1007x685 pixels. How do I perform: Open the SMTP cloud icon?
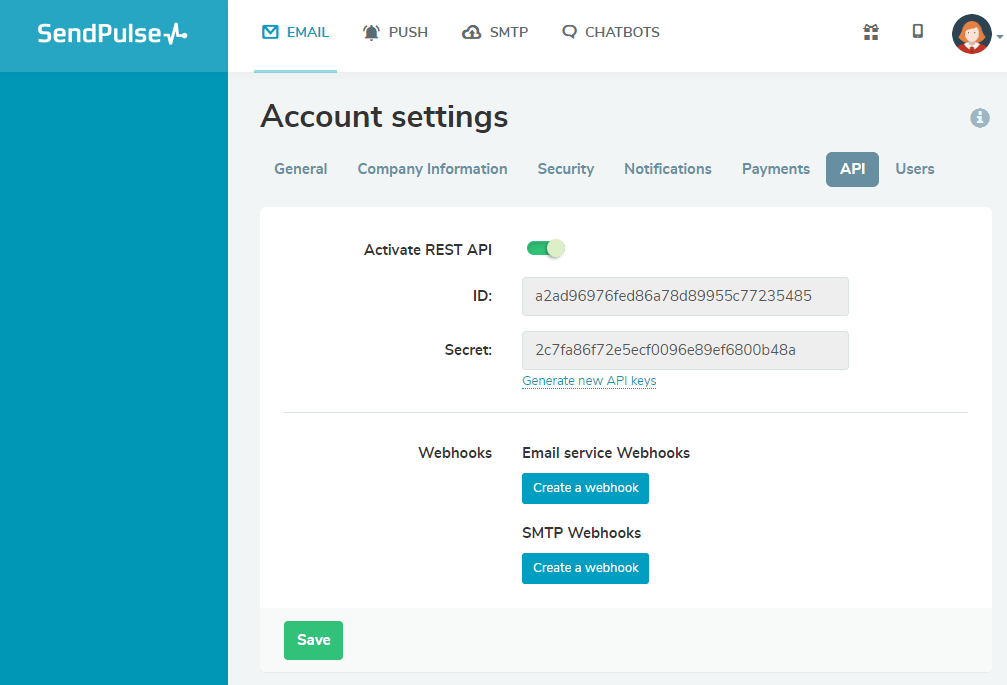click(470, 31)
